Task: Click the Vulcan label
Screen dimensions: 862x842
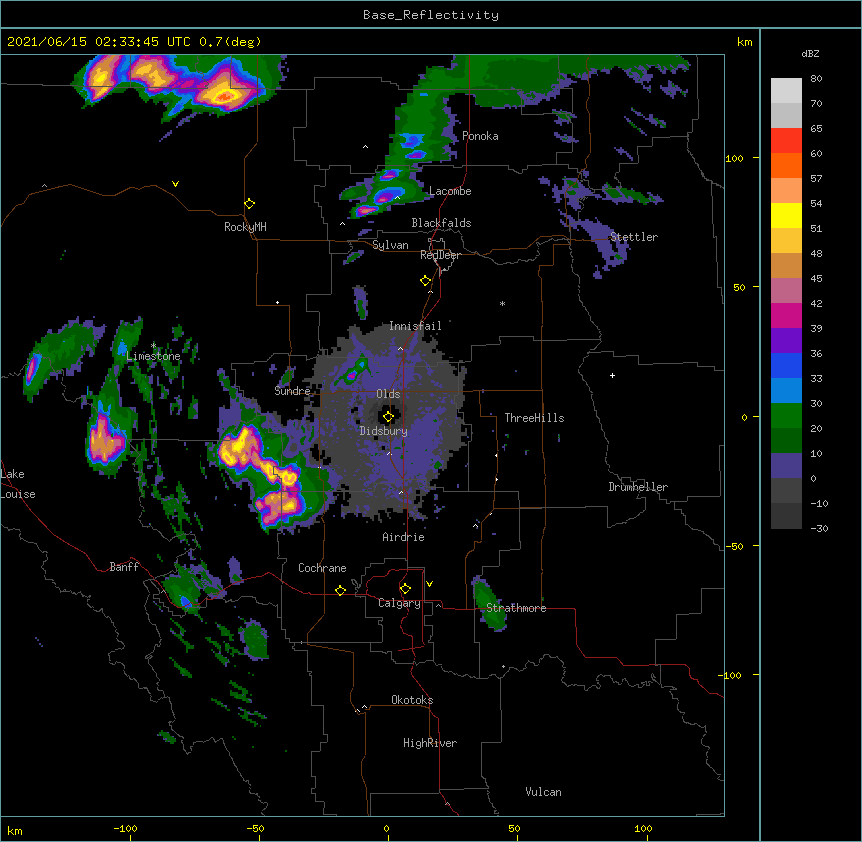Action: coord(543,792)
